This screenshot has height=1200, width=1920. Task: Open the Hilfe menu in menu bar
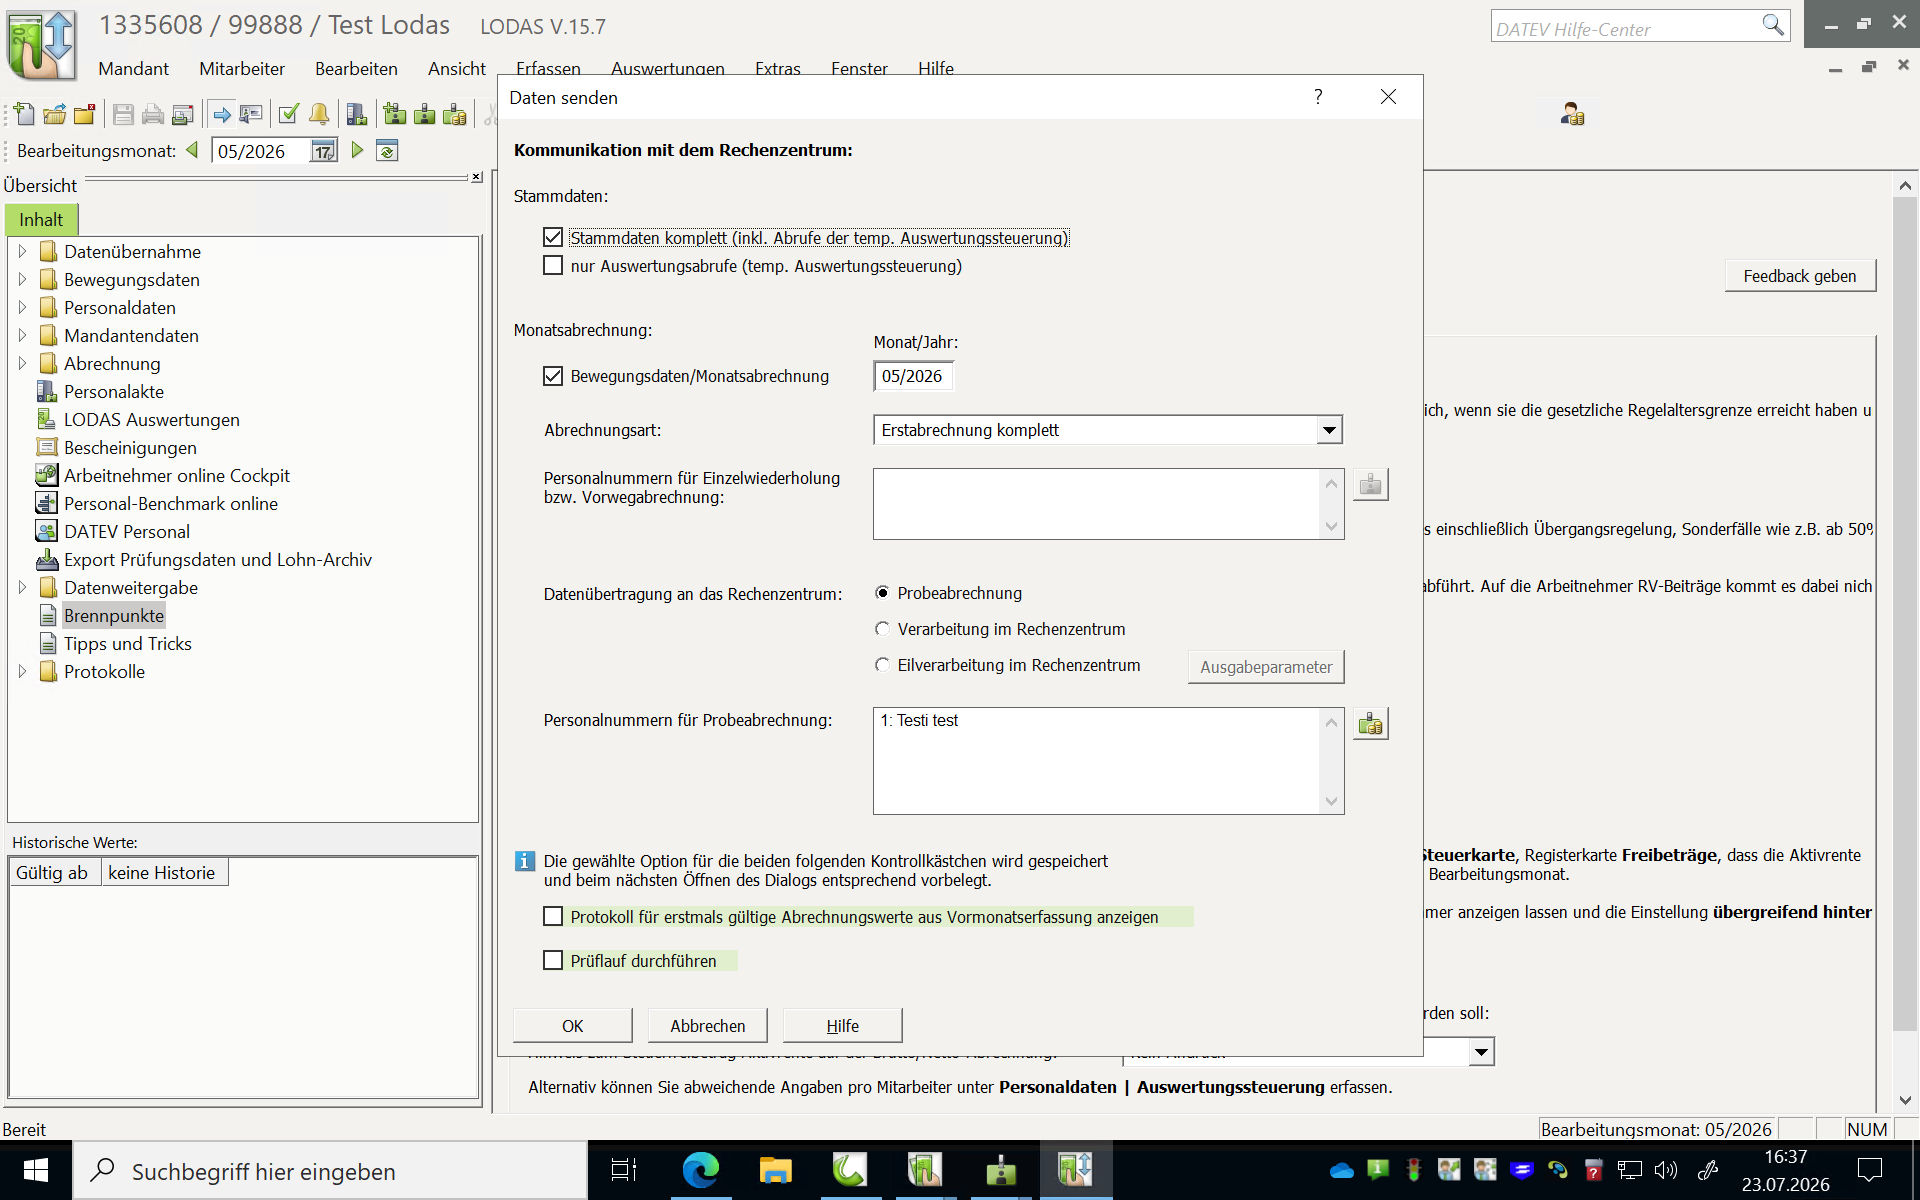pyautogui.click(x=936, y=68)
